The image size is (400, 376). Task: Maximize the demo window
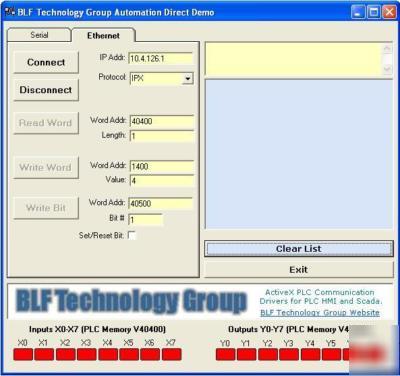pos(374,12)
